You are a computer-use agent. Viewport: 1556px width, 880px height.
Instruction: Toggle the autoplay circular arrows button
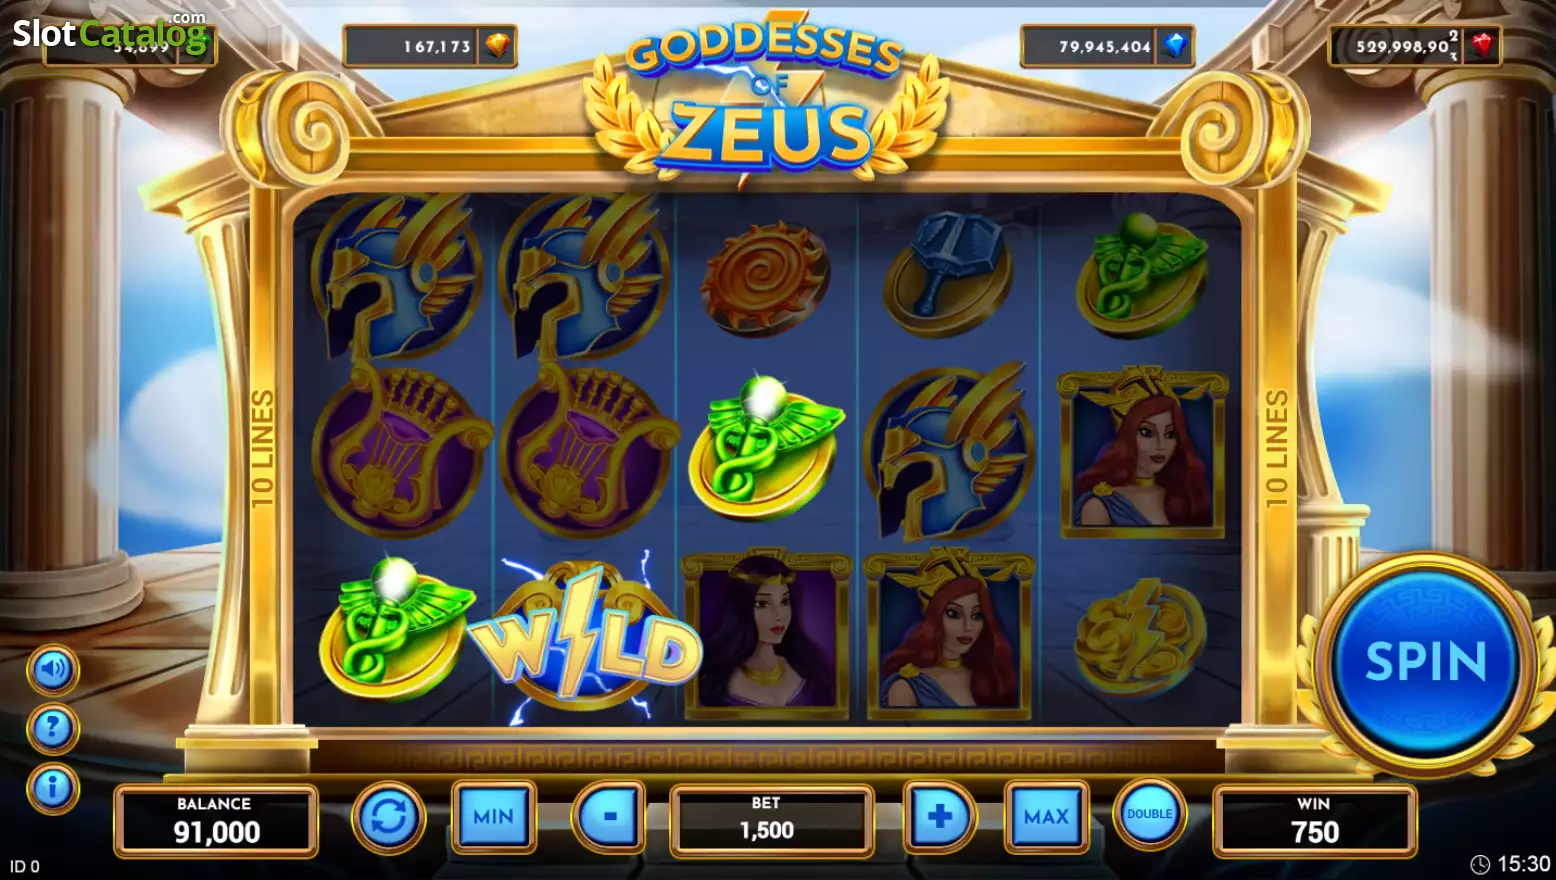point(388,817)
